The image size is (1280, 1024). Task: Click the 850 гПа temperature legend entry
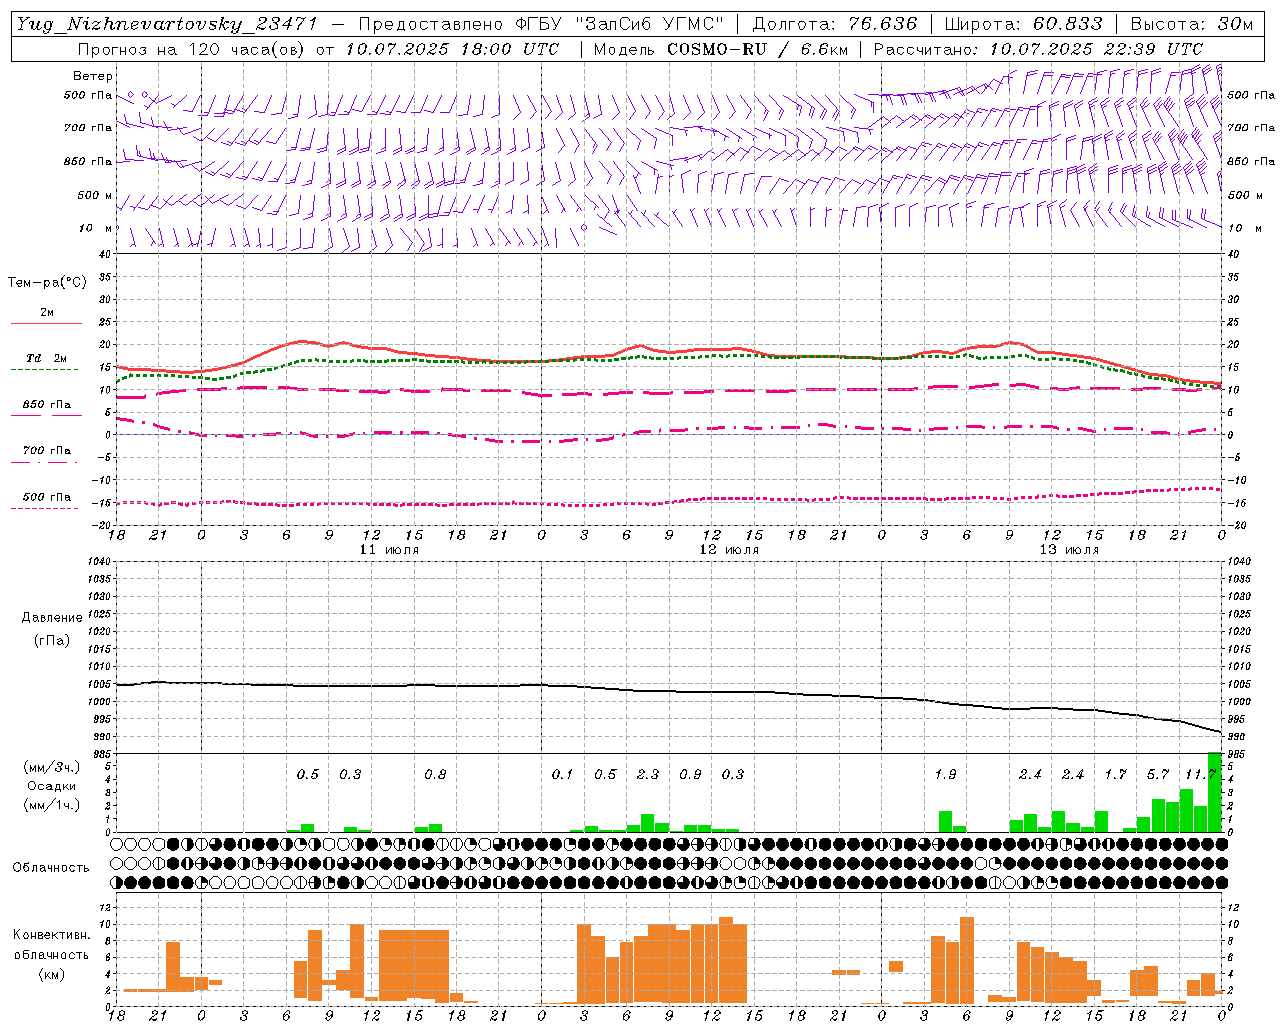(47, 405)
